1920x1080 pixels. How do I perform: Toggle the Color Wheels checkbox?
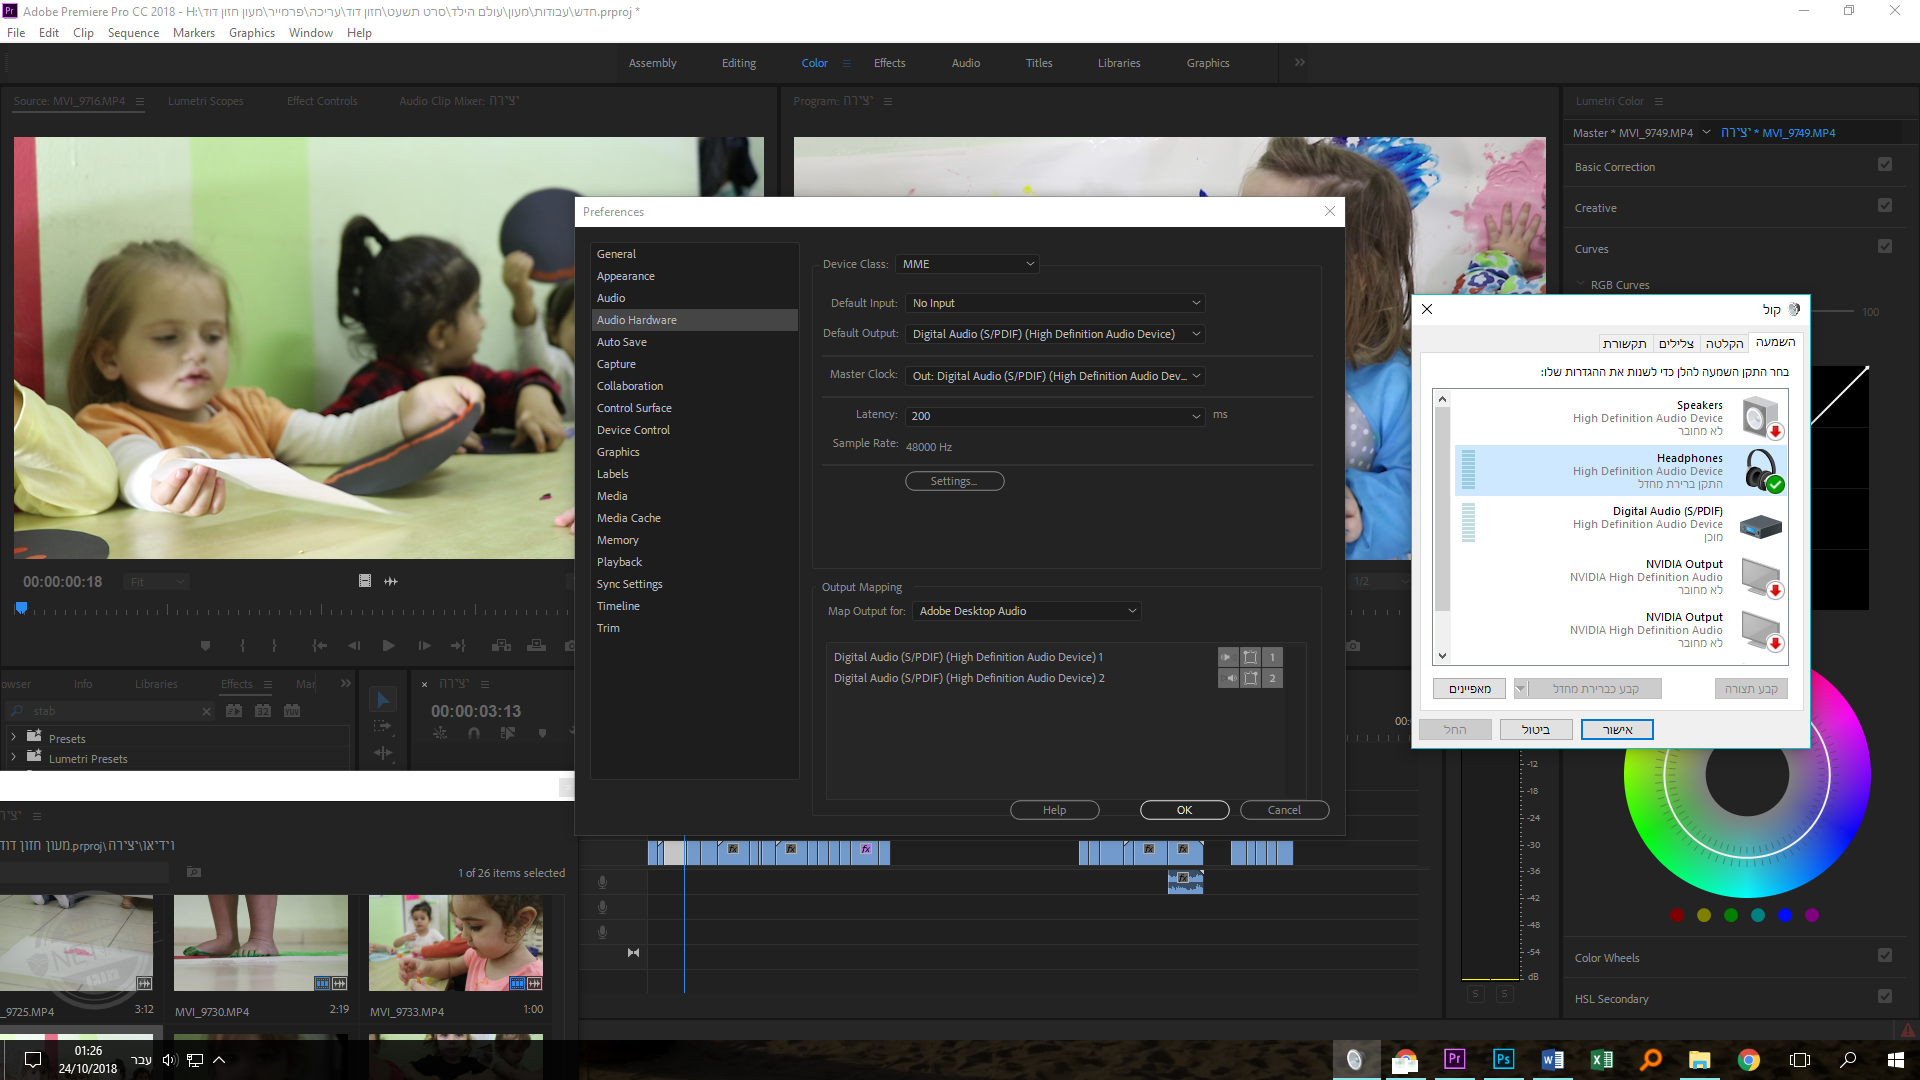[x=1884, y=956]
